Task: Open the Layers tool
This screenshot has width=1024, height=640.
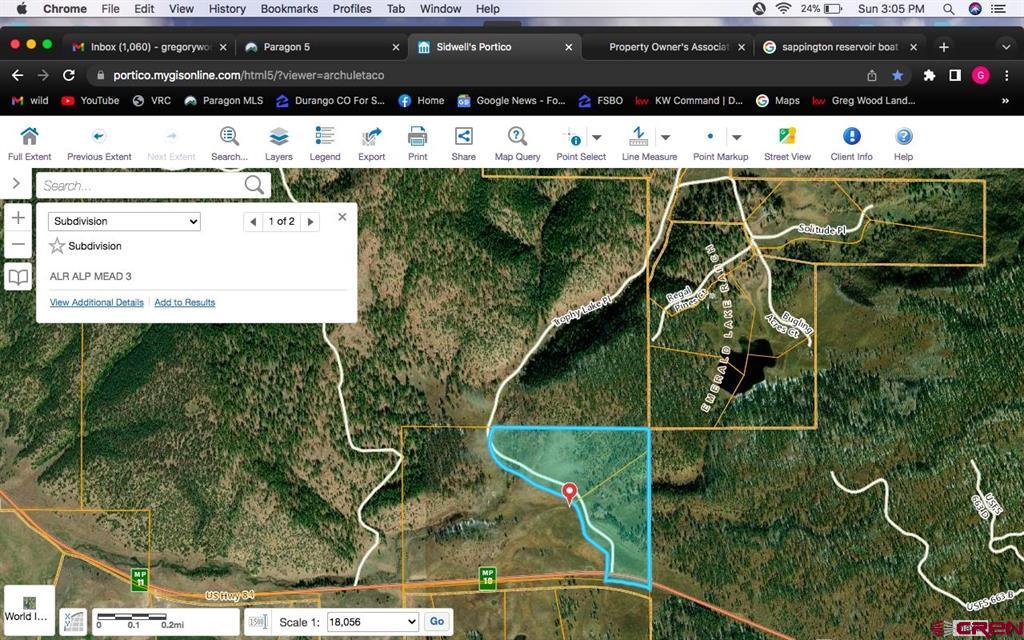Action: coord(278,137)
